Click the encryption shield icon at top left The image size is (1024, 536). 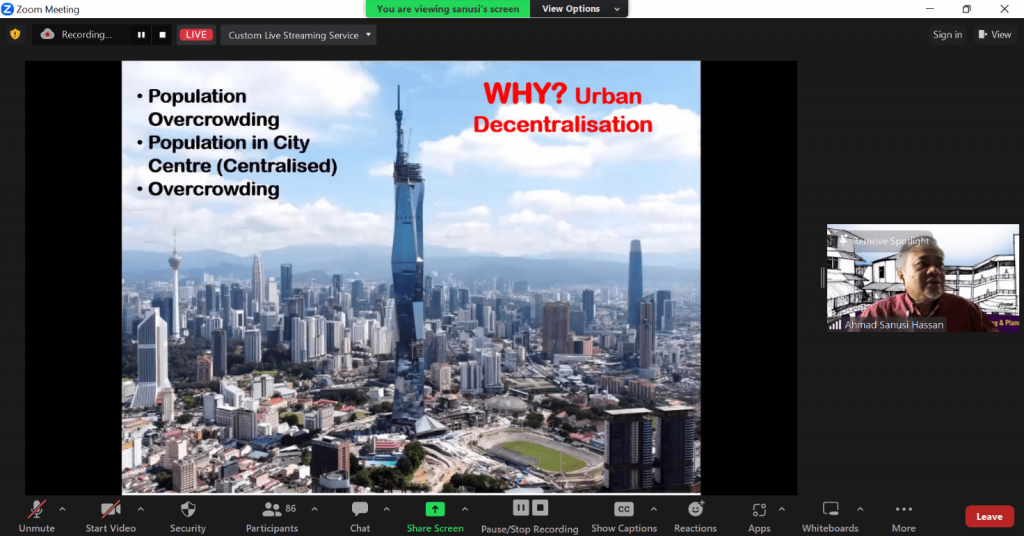[15, 34]
